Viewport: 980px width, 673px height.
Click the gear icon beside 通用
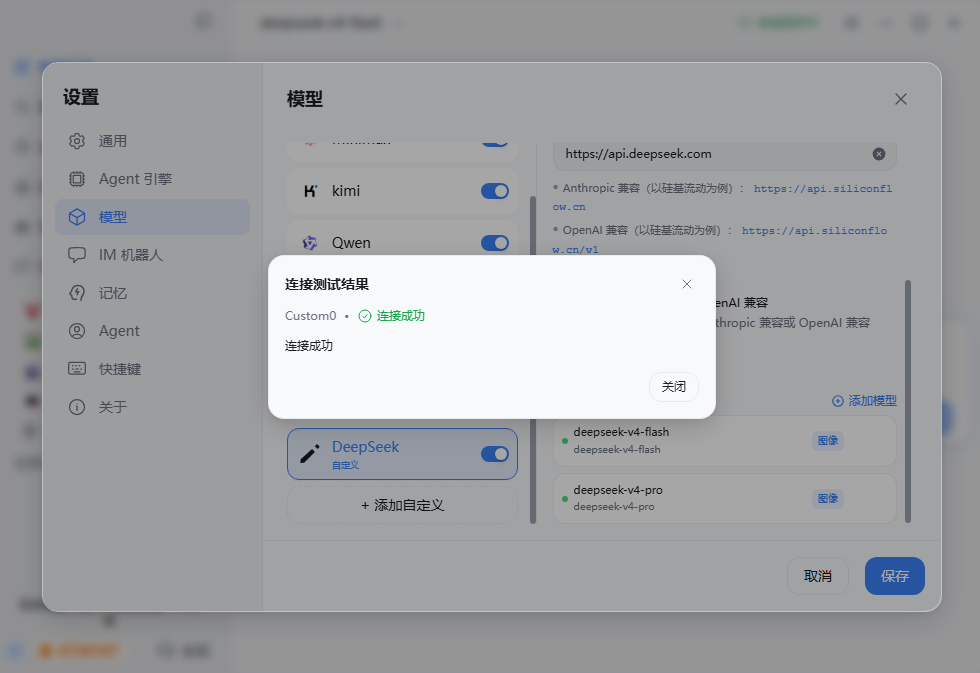point(77,141)
